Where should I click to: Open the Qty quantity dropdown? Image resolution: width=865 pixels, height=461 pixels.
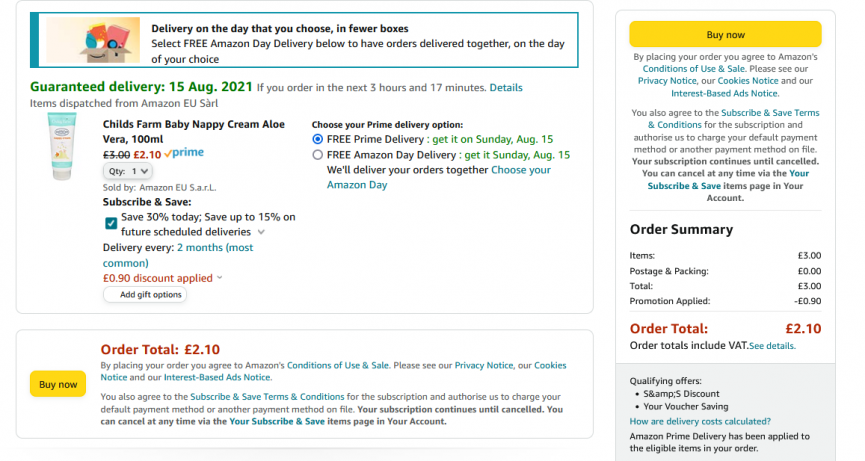click(x=127, y=171)
